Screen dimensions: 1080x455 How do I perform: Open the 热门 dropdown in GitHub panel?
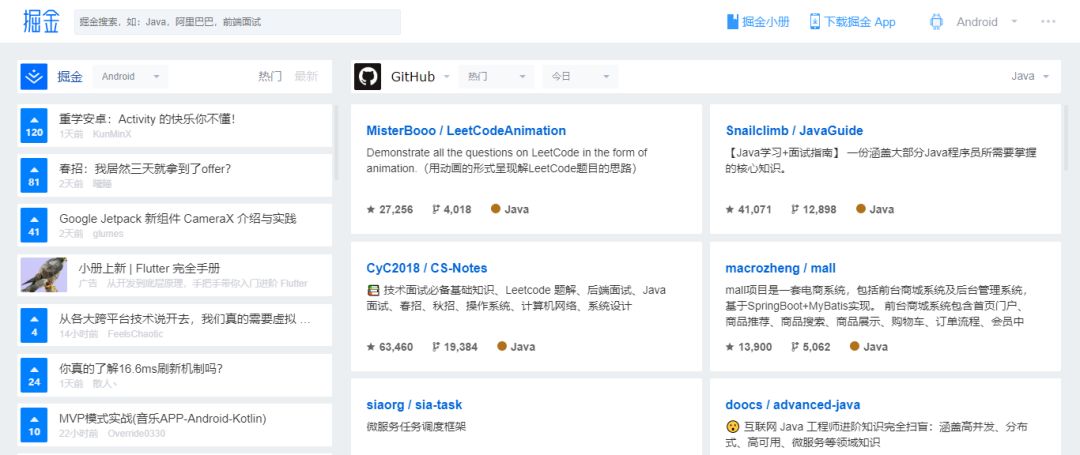(496, 76)
